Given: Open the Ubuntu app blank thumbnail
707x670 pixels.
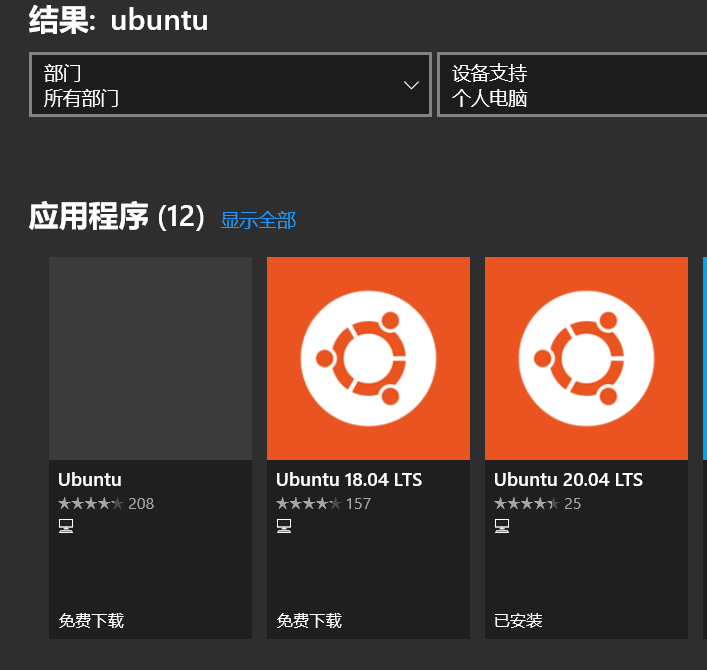Looking at the screenshot, I should tap(150, 358).
